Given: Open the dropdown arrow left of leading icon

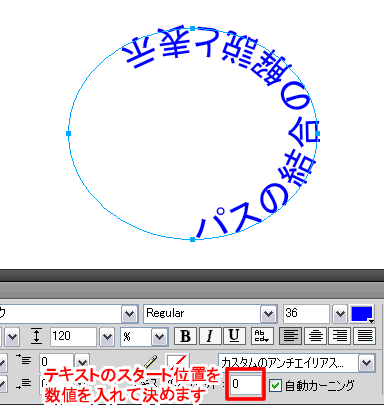Looking at the screenshot, I should point(13,337).
